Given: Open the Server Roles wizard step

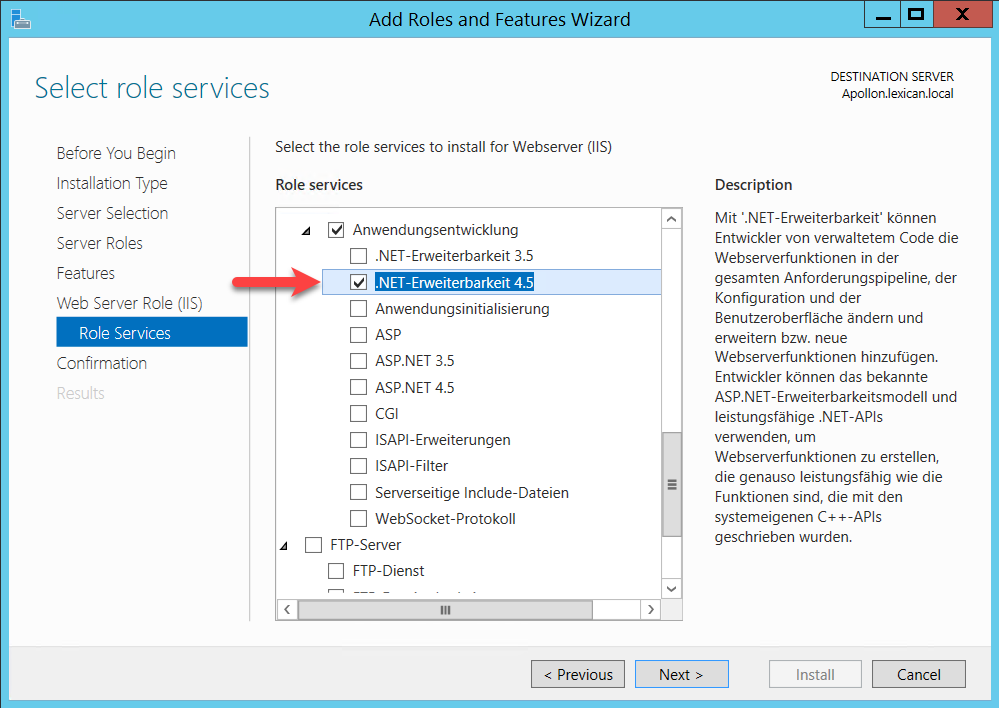Looking at the screenshot, I should tap(99, 243).
